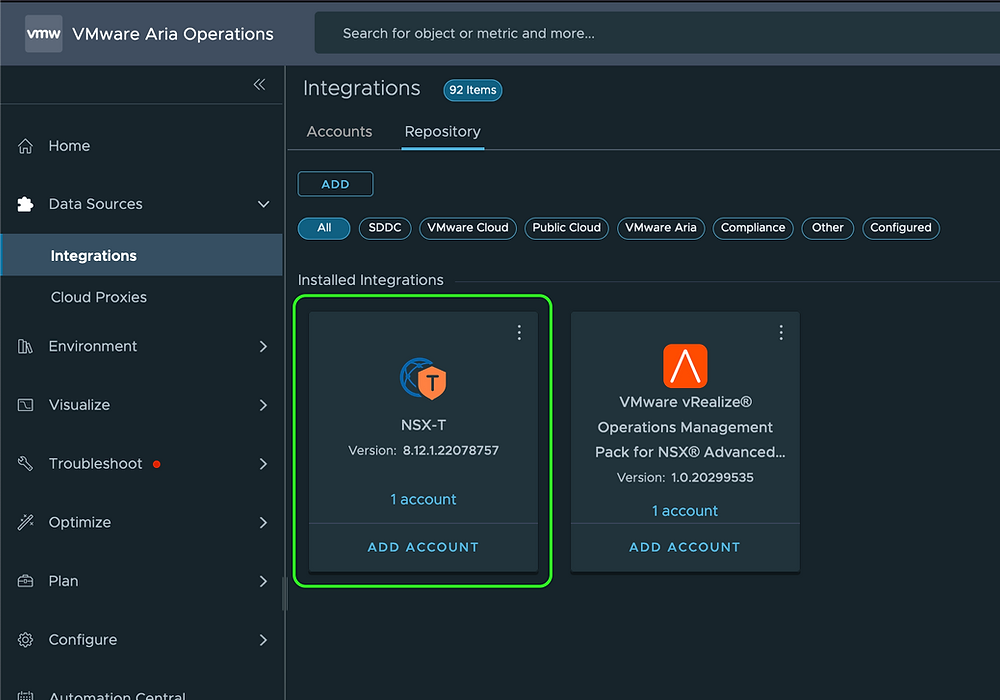Image resolution: width=1000 pixels, height=700 pixels.
Task: Click the Visualize chart icon
Action: (26, 405)
